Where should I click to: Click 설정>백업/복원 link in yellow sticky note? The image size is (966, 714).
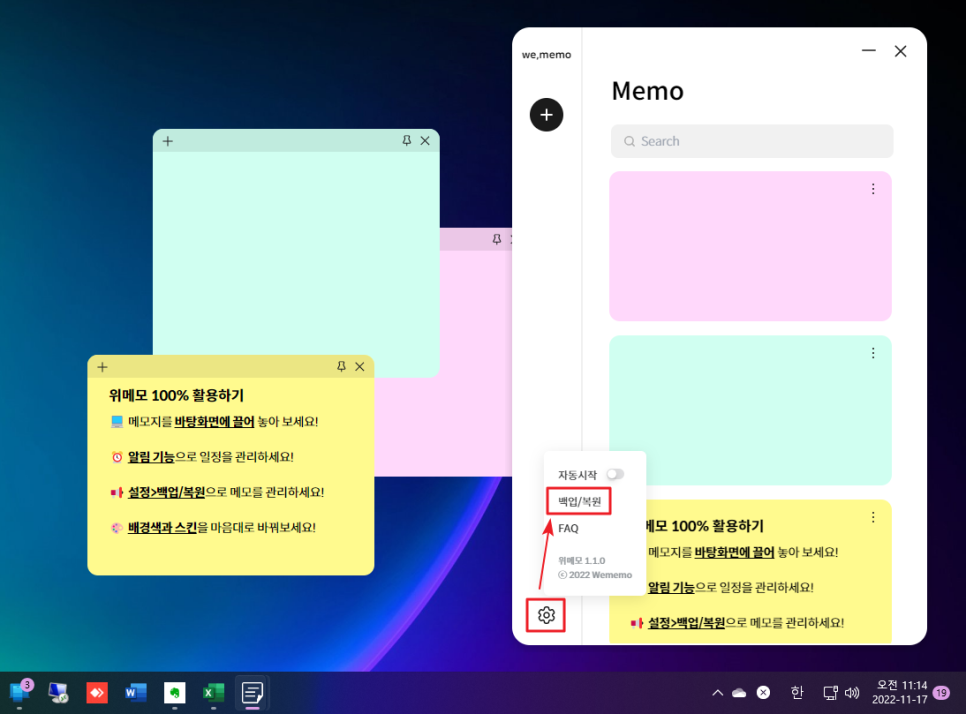[x=166, y=492]
